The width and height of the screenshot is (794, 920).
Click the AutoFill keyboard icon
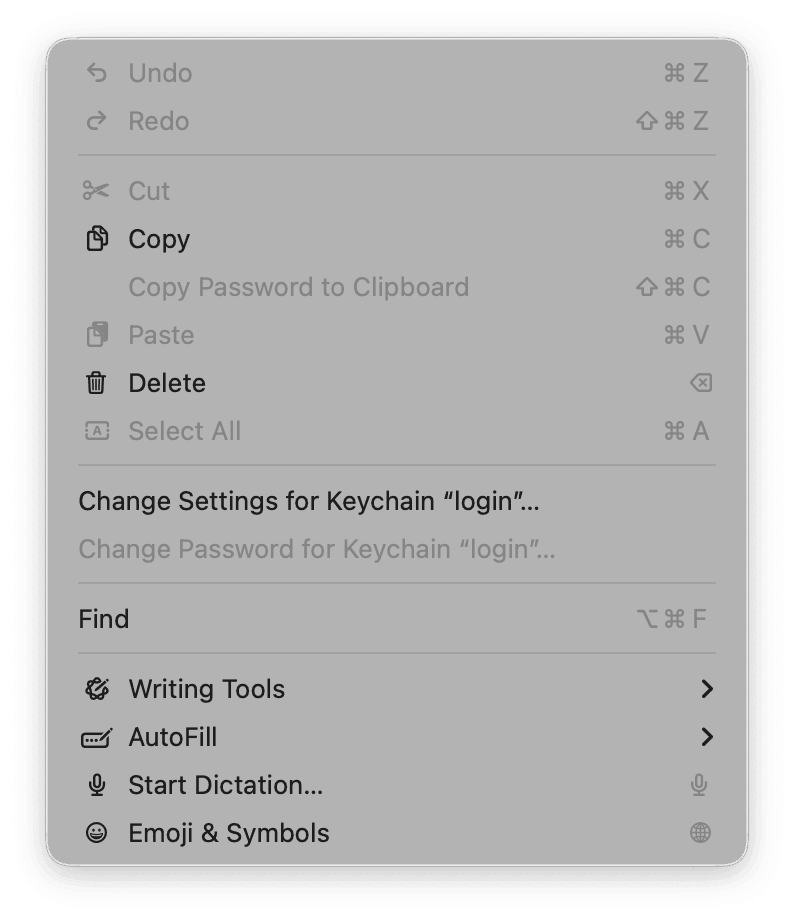[98, 737]
